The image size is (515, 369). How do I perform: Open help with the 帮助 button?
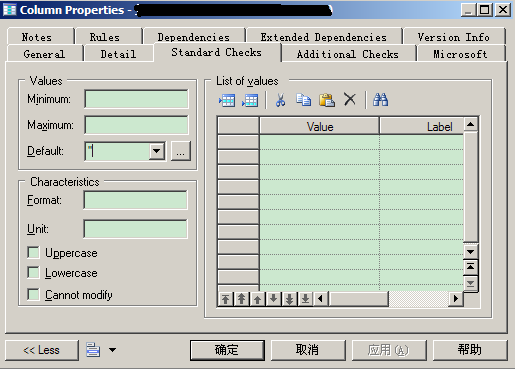469,350
